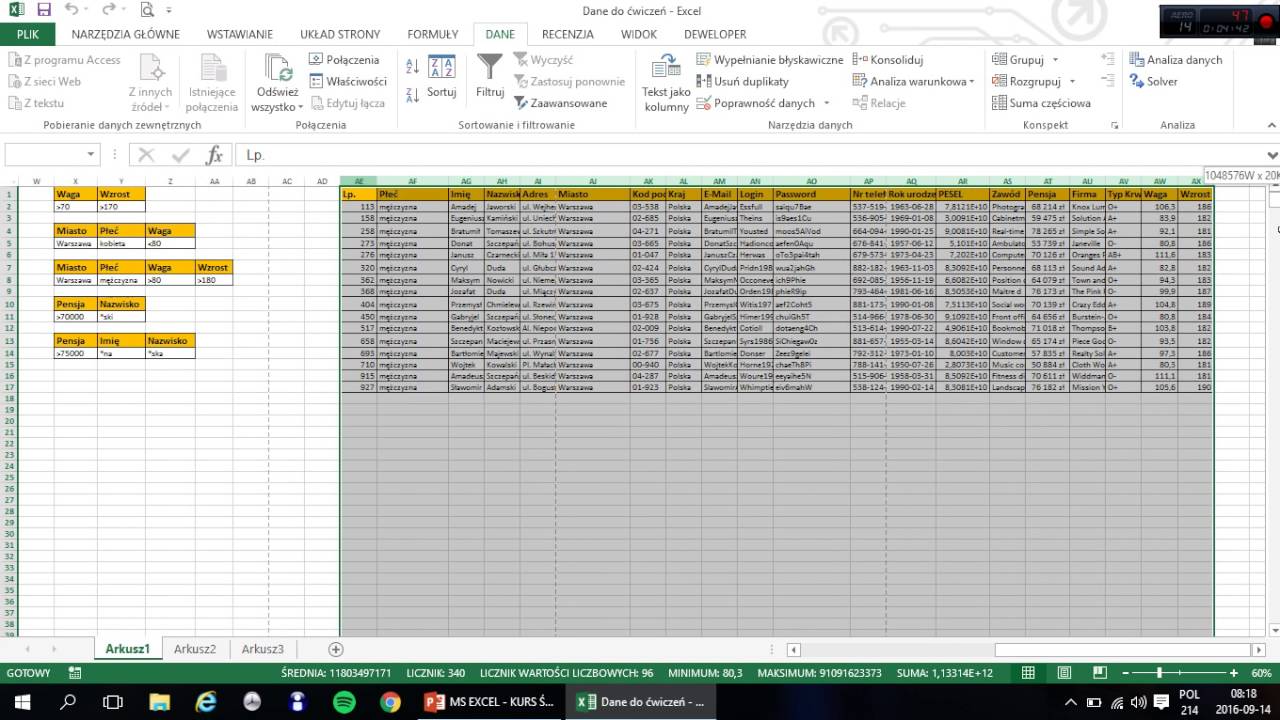The width and height of the screenshot is (1280, 720).
Task: Expand the formula bar
Action: 1272,155
